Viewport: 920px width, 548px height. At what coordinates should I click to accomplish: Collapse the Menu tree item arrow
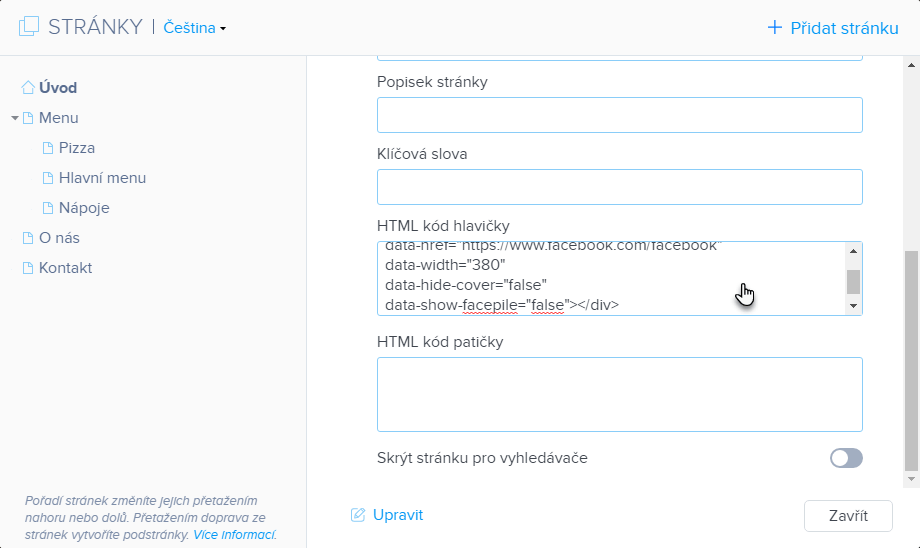[15, 118]
